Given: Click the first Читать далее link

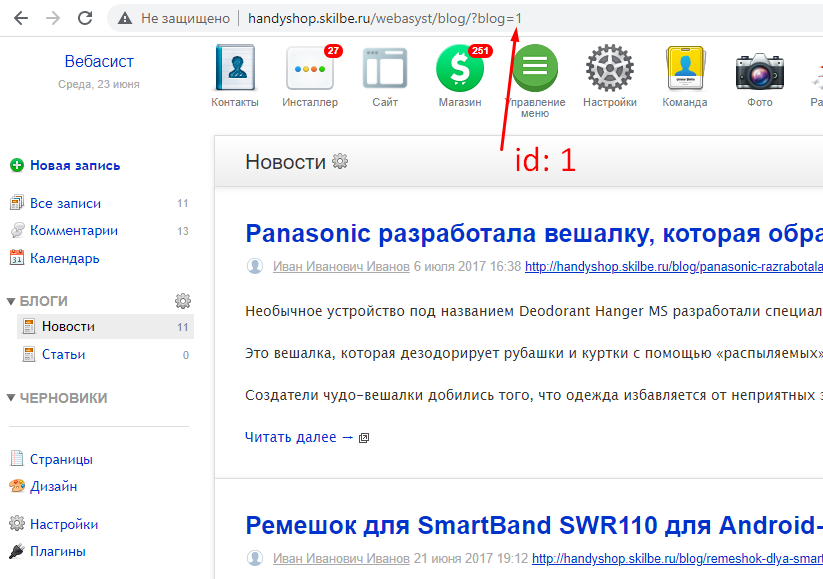Looking at the screenshot, I should pyautogui.click(x=299, y=437).
